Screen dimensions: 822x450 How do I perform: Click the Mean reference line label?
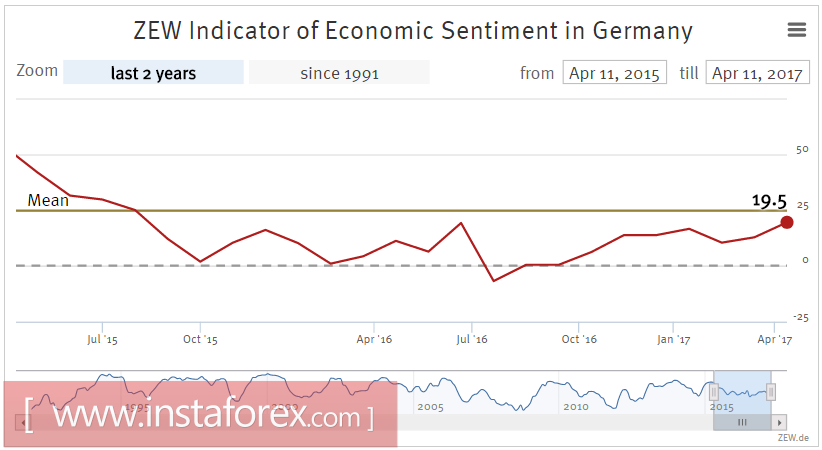pyautogui.click(x=48, y=201)
